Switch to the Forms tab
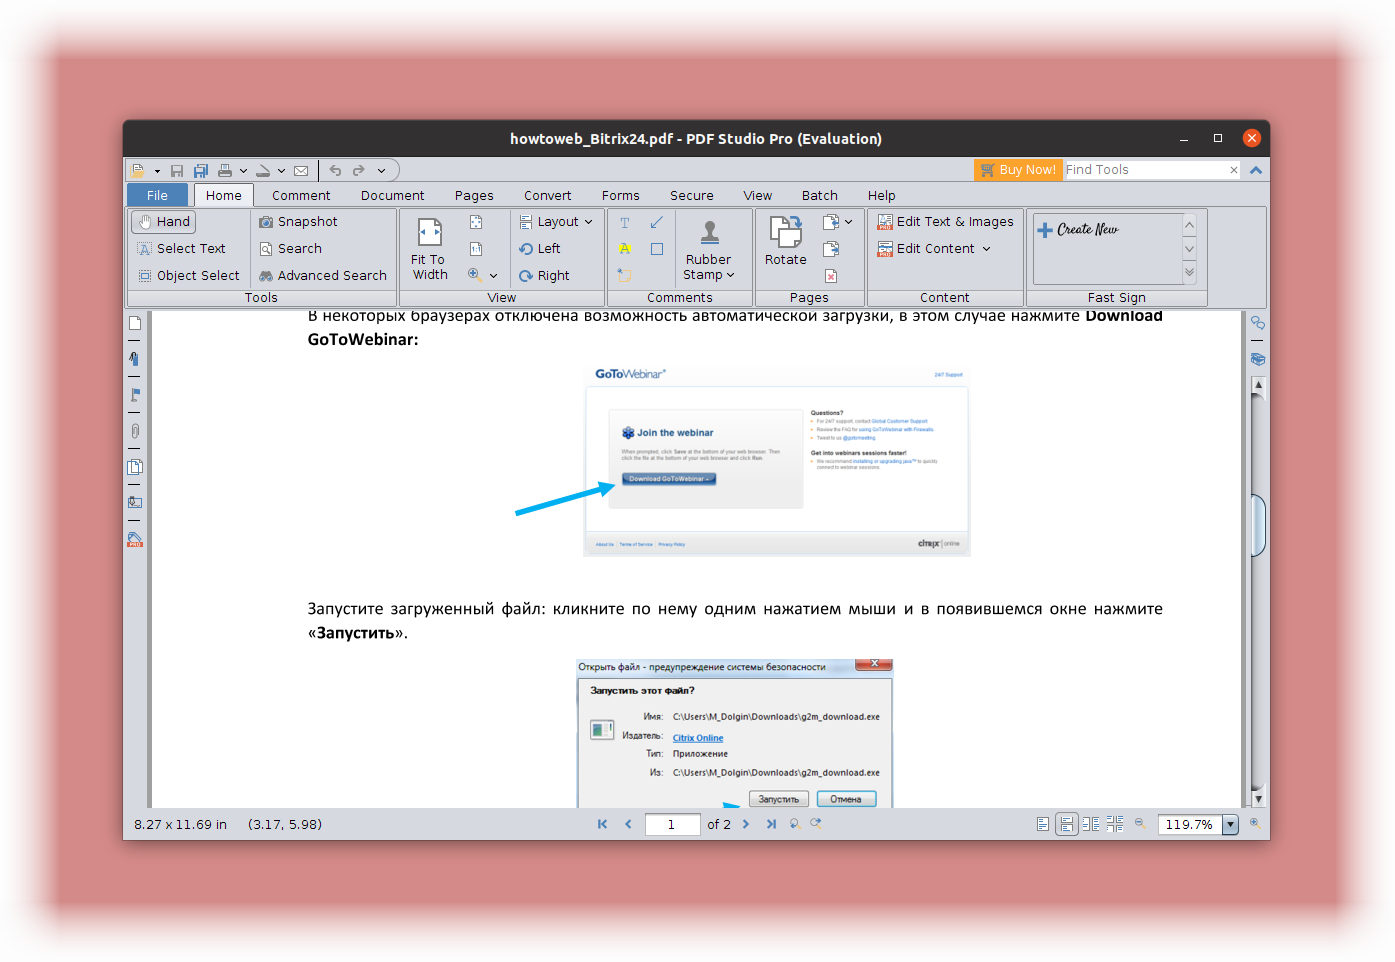 (x=620, y=196)
